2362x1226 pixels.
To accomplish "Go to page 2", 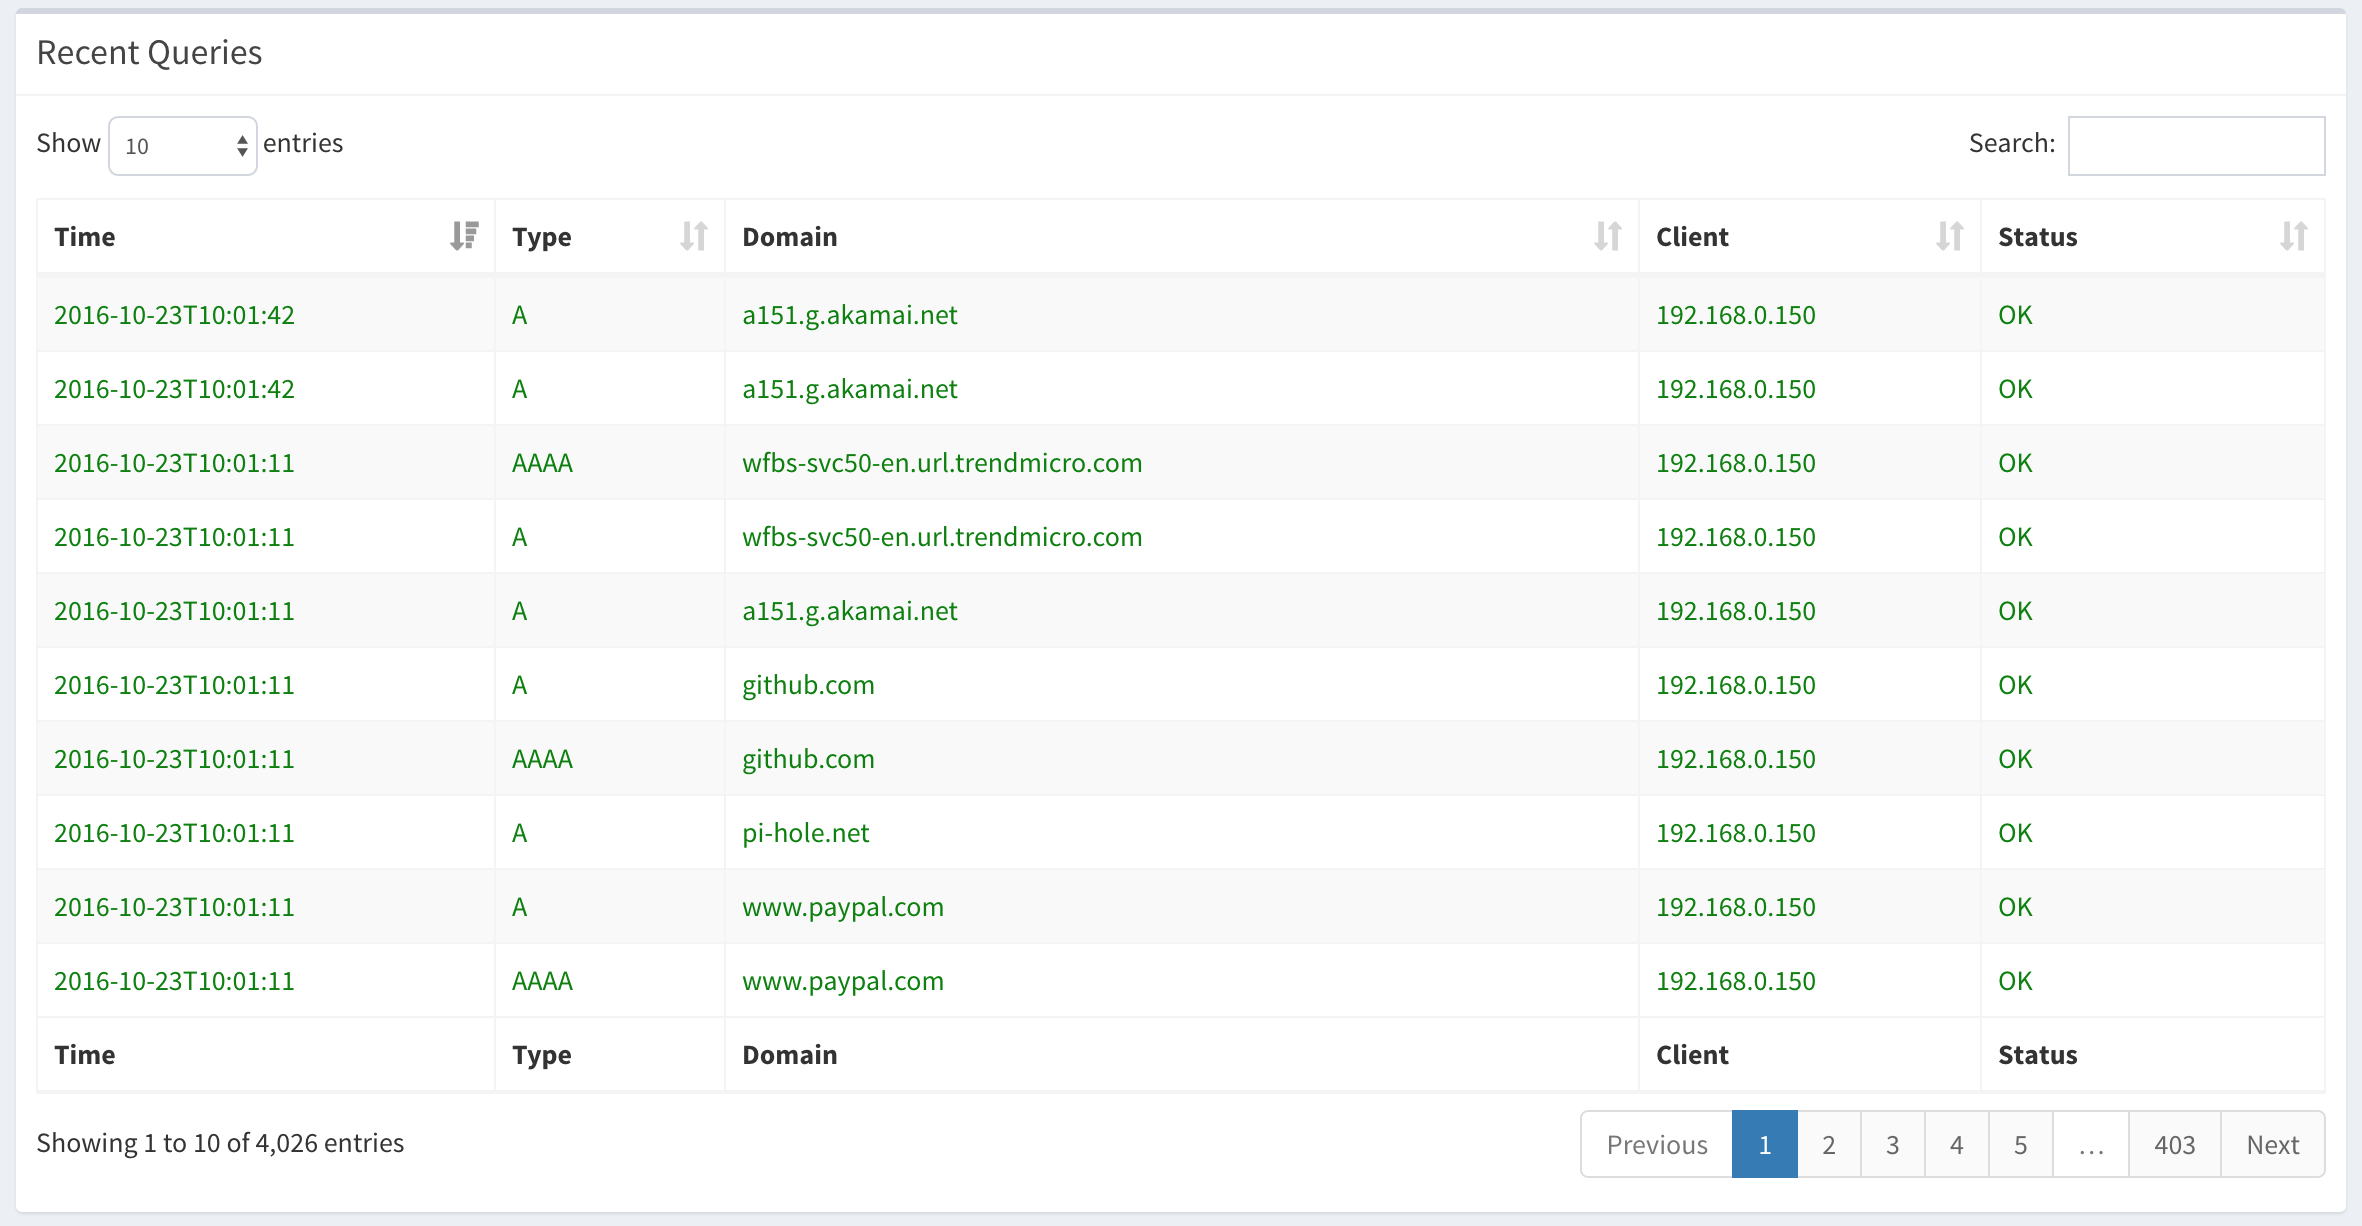I will (1829, 1144).
